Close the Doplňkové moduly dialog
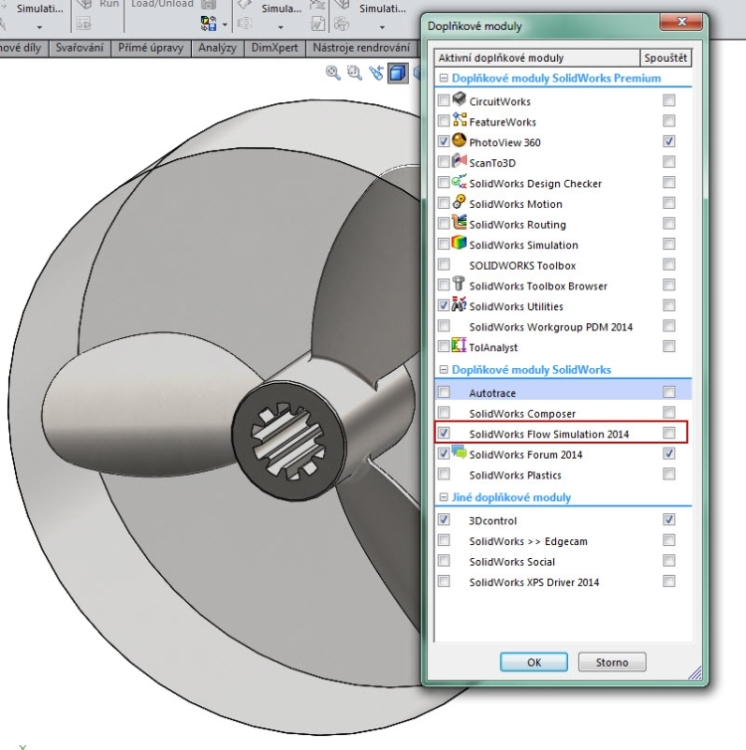Image resolution: width=746 pixels, height=750 pixels. pos(681,22)
